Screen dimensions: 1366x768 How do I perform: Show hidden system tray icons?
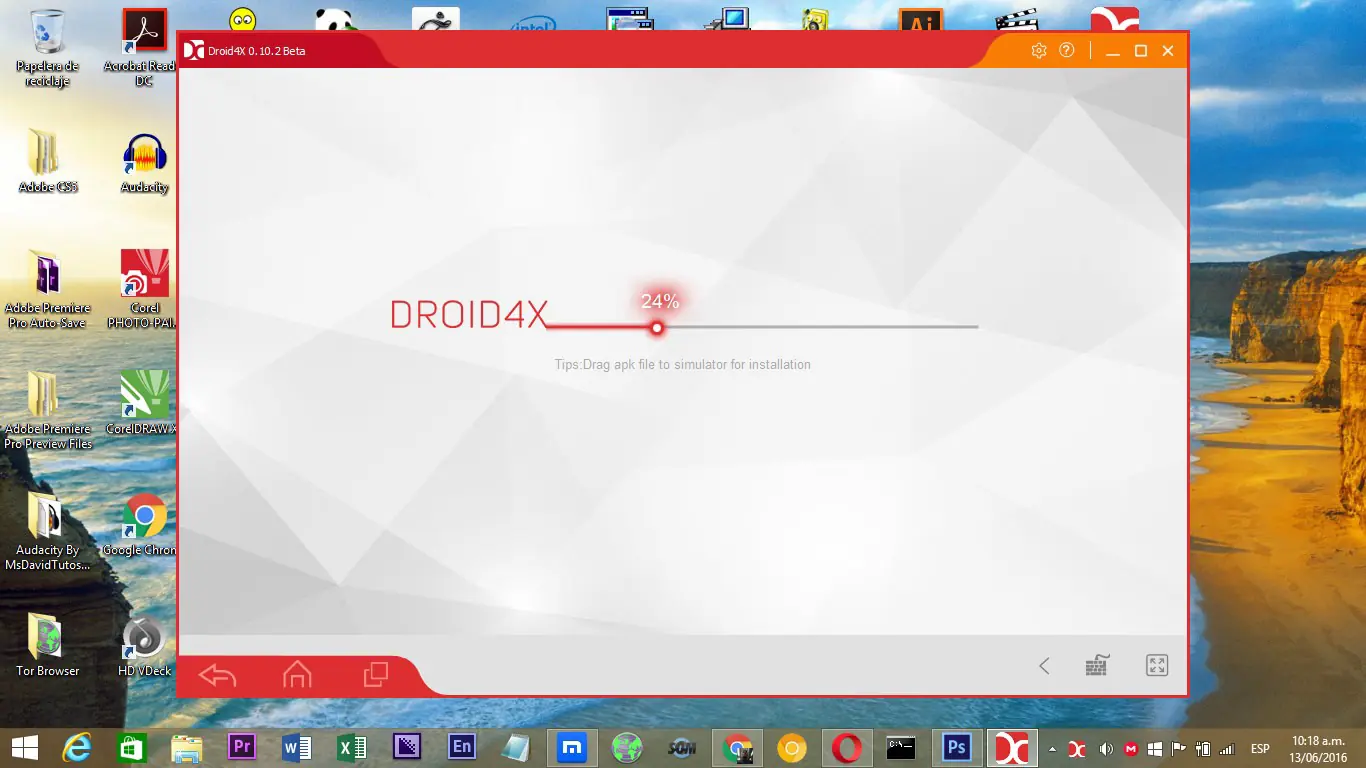coord(1052,748)
